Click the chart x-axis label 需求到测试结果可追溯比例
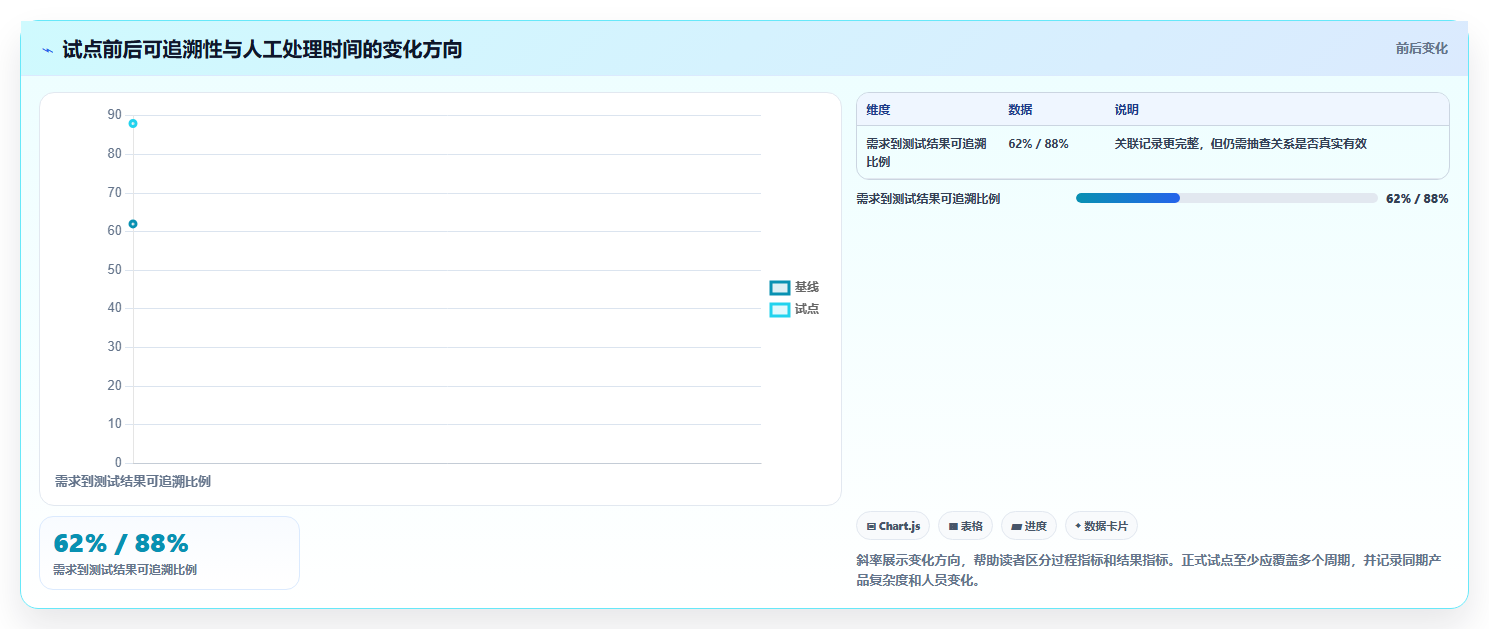Viewport: 1489px width, 629px height. 133,482
